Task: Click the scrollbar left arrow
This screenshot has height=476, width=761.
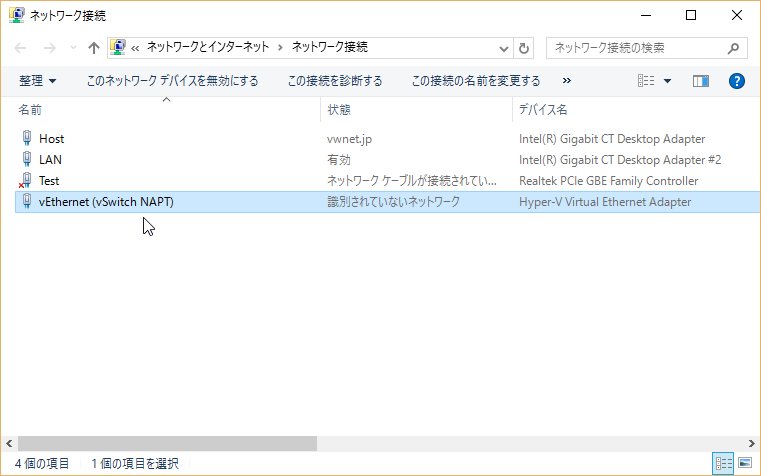Action: (9, 443)
